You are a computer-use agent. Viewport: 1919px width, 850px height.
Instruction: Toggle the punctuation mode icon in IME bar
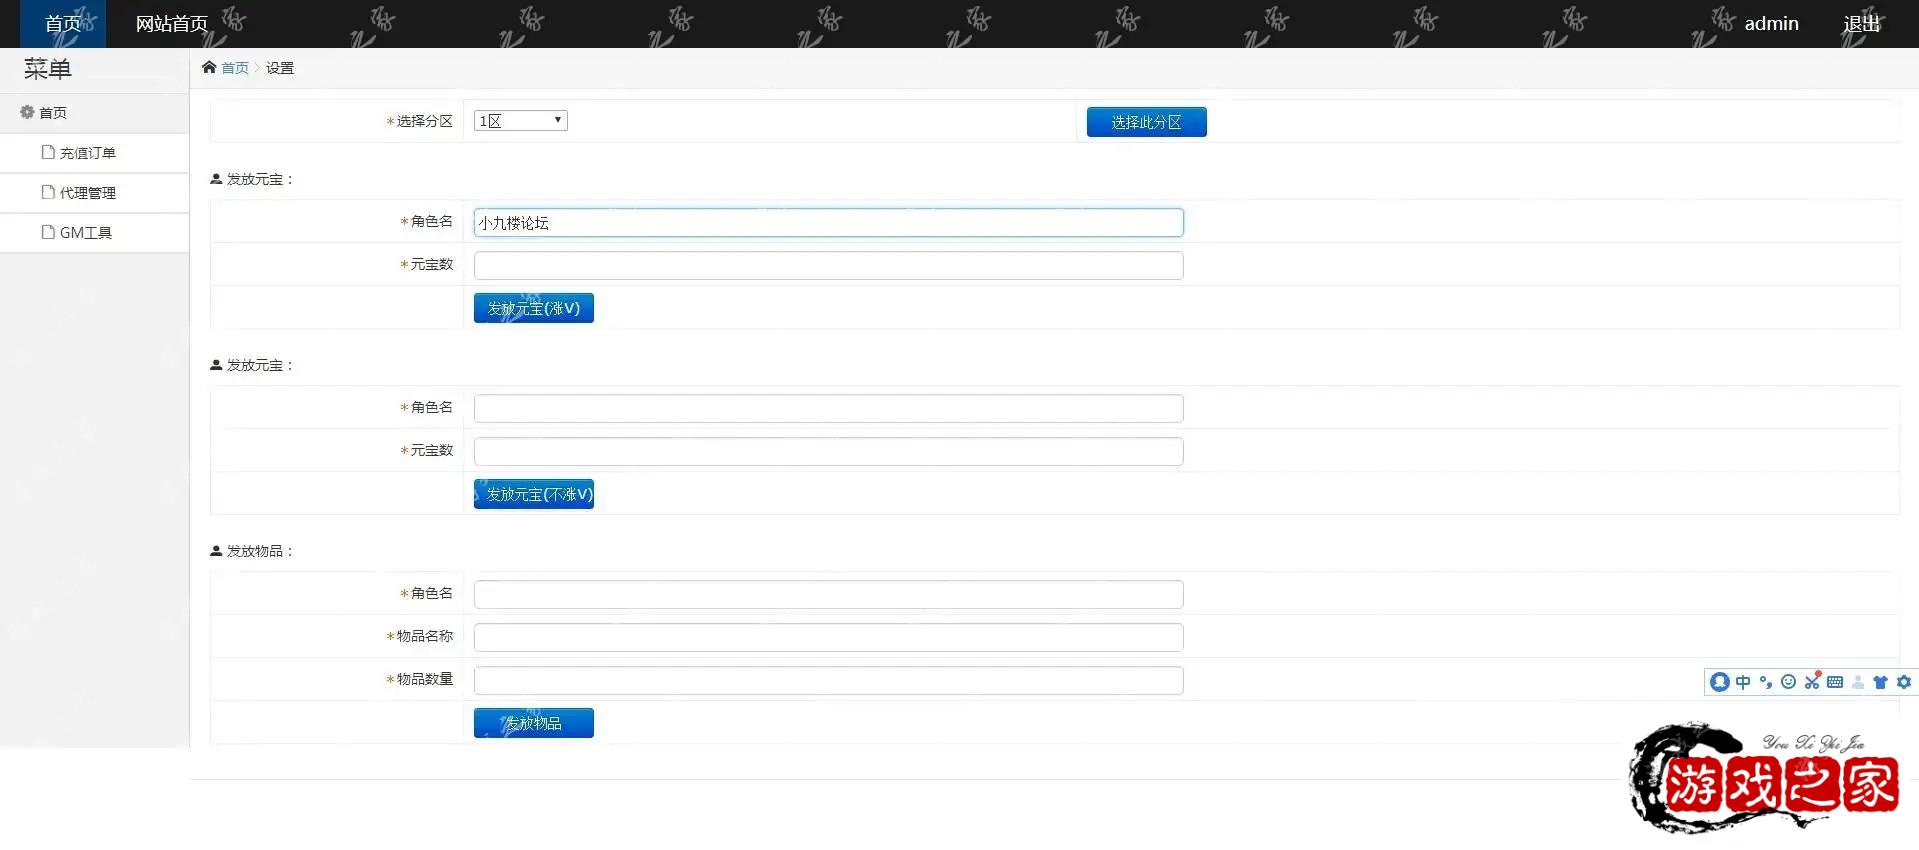pyautogui.click(x=1766, y=682)
